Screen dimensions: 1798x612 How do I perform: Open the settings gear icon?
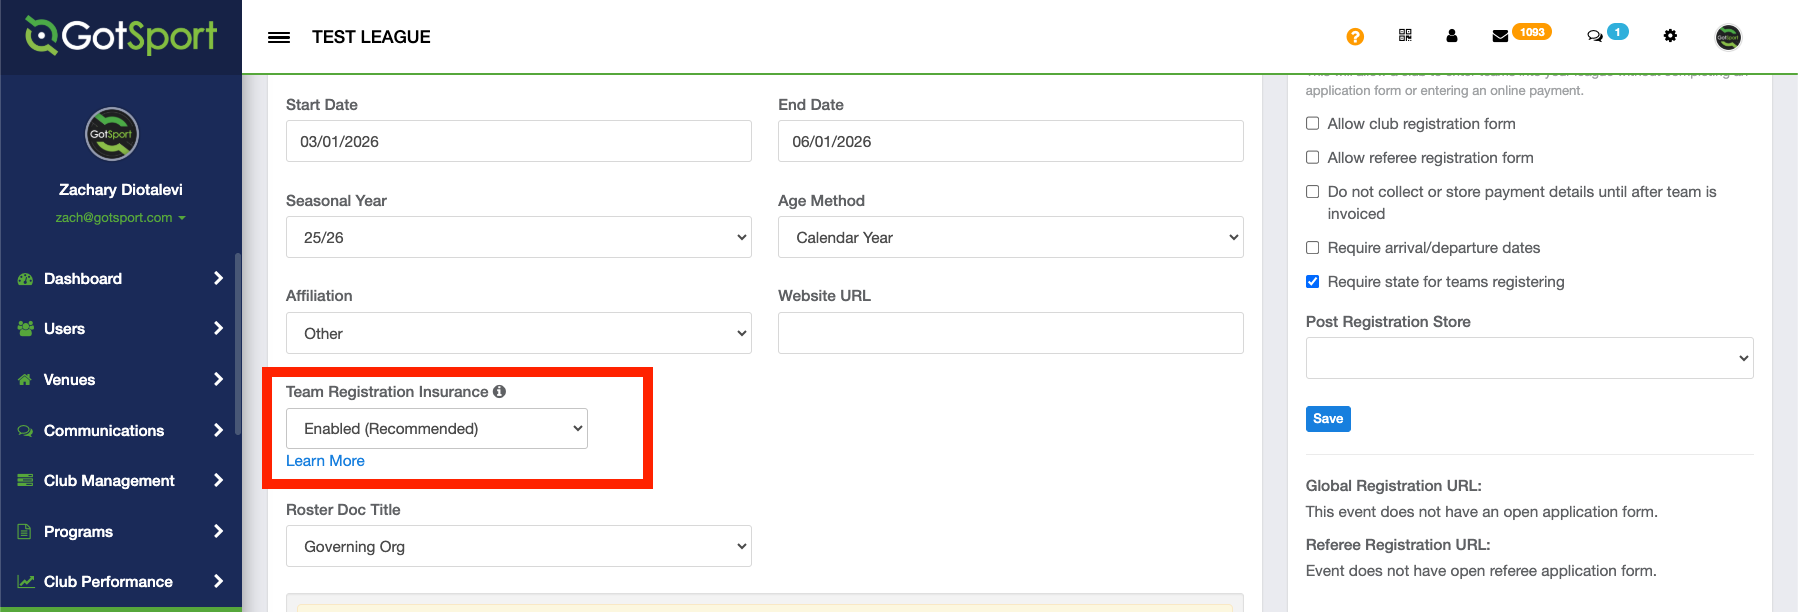(1670, 36)
